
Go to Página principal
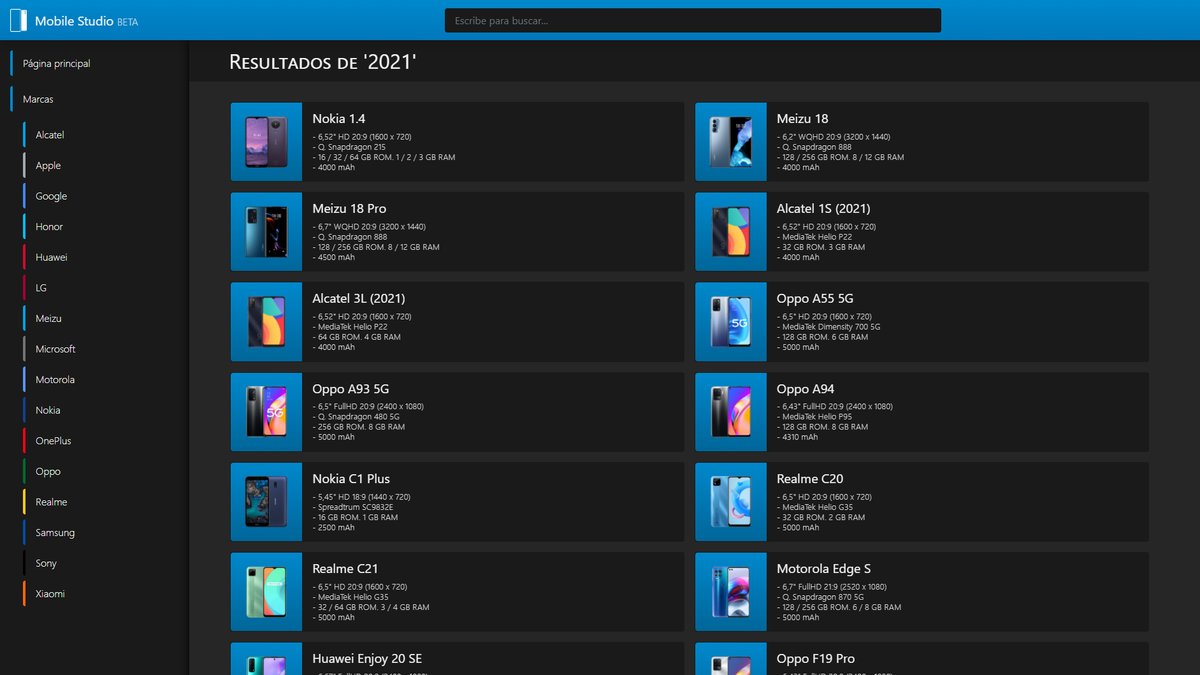click(x=56, y=63)
